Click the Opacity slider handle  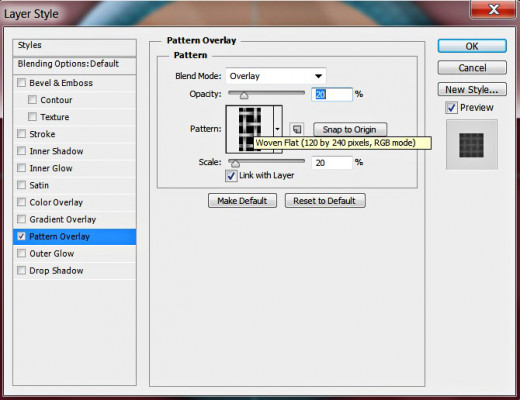(x=244, y=96)
